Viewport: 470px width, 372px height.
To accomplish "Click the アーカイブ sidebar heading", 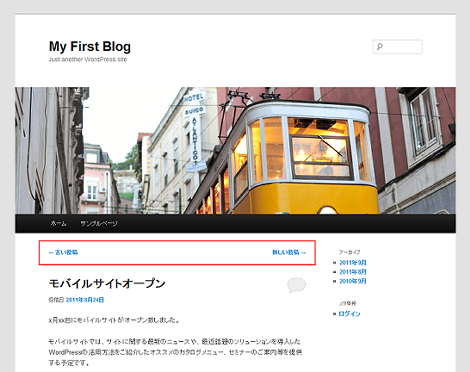I will 350,252.
